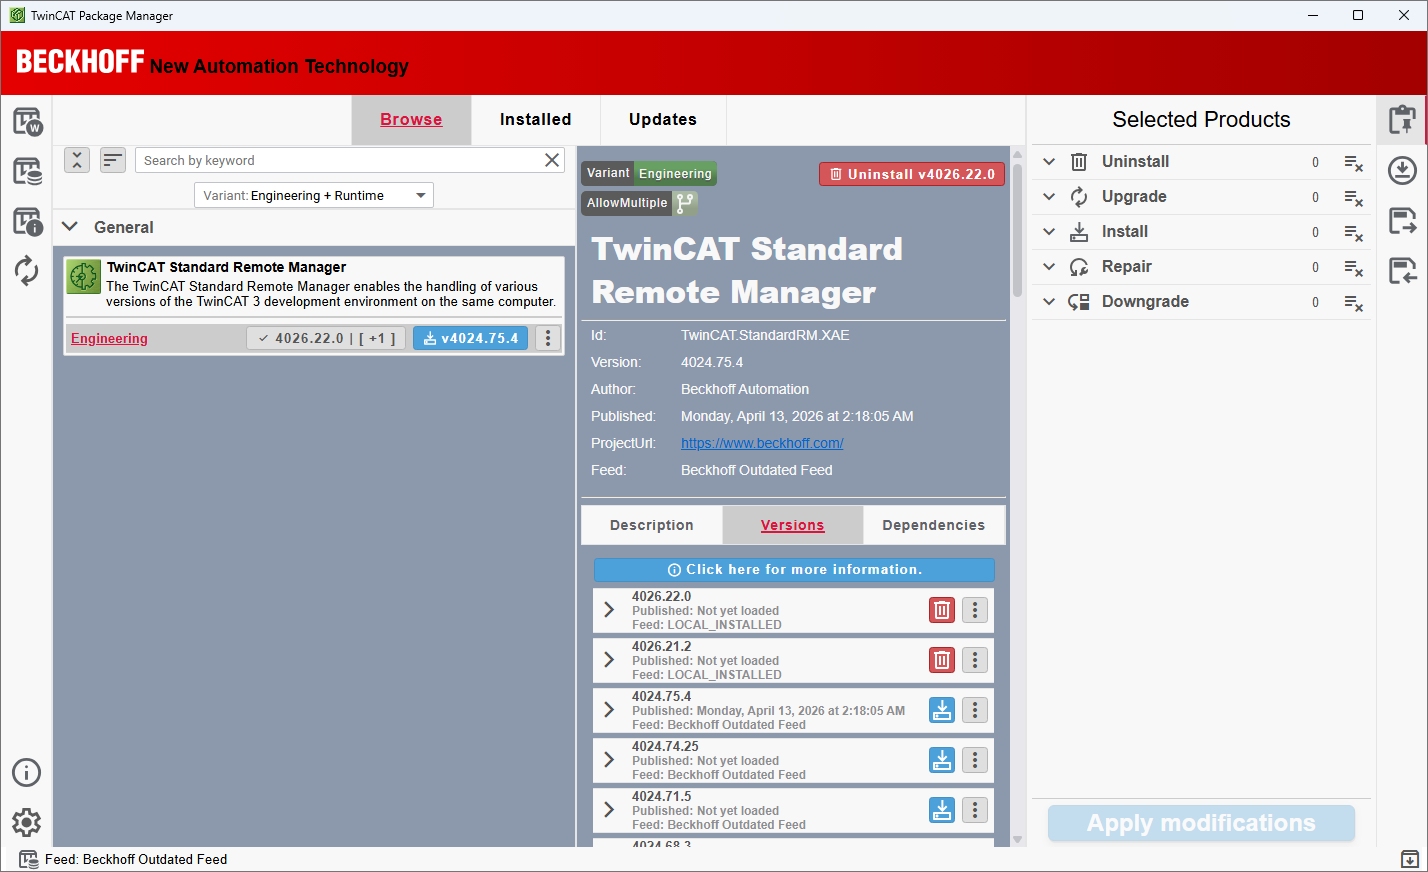The width and height of the screenshot is (1428, 872).
Task: Clear the Upgrade list with its remove icon
Action: click(x=1353, y=198)
